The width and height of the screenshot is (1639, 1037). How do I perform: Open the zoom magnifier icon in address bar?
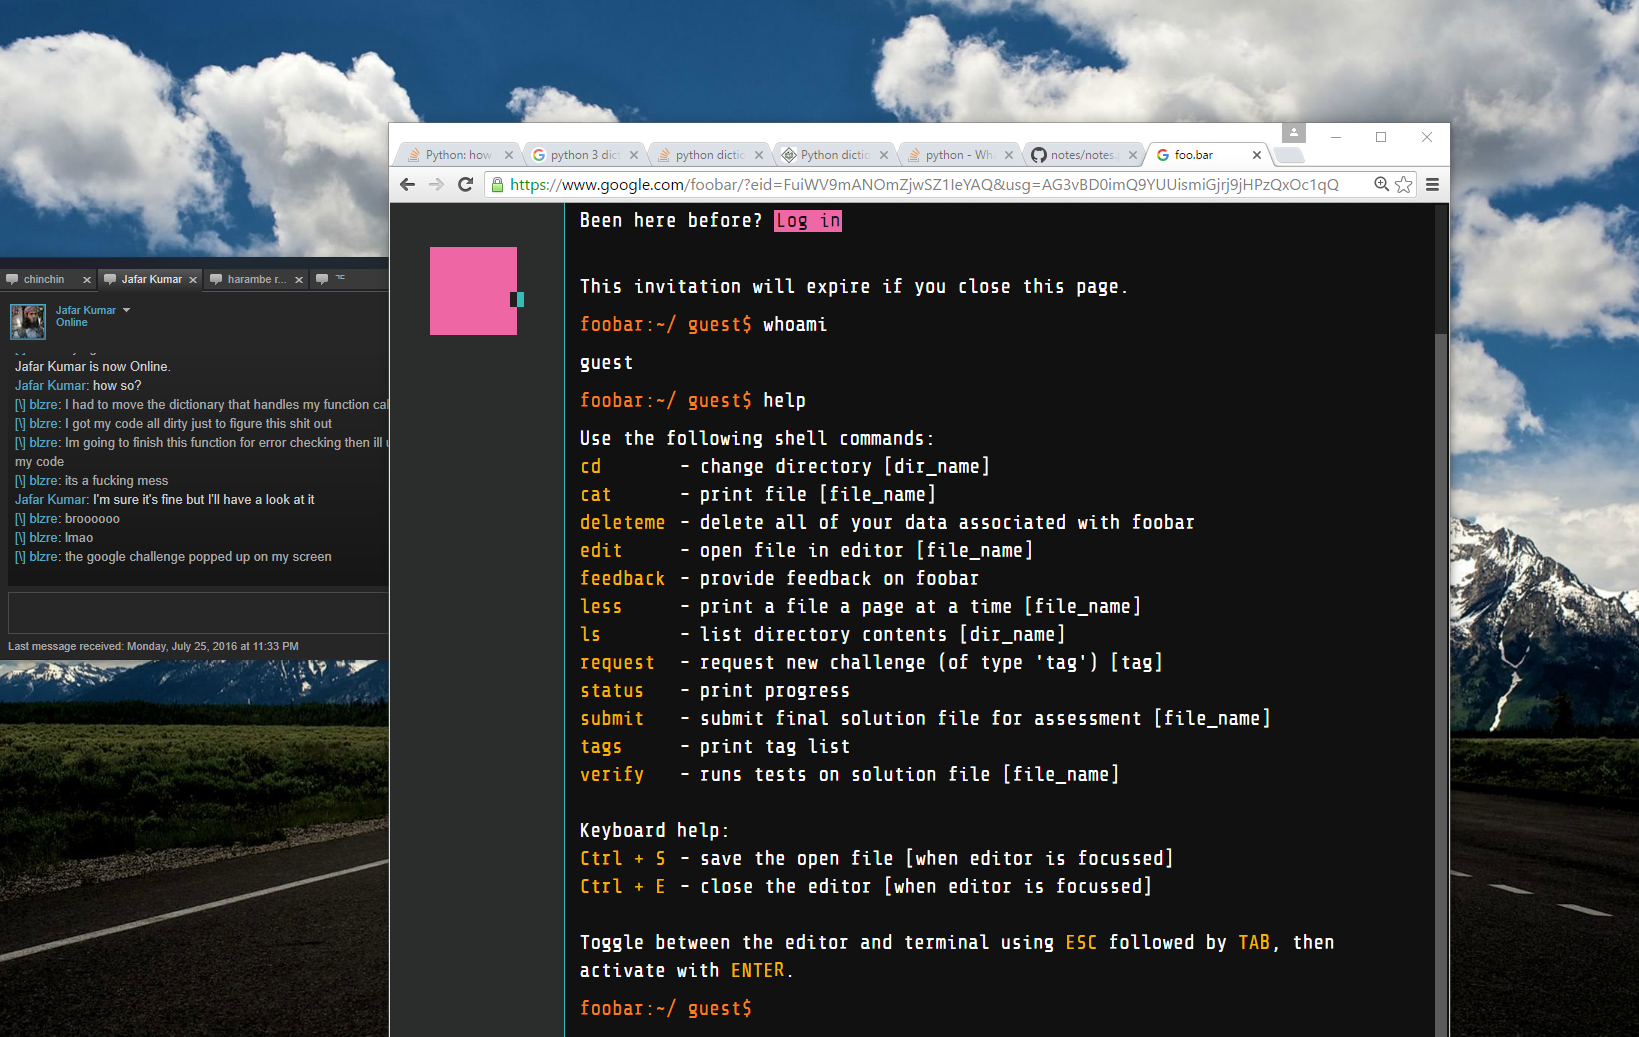1381,184
